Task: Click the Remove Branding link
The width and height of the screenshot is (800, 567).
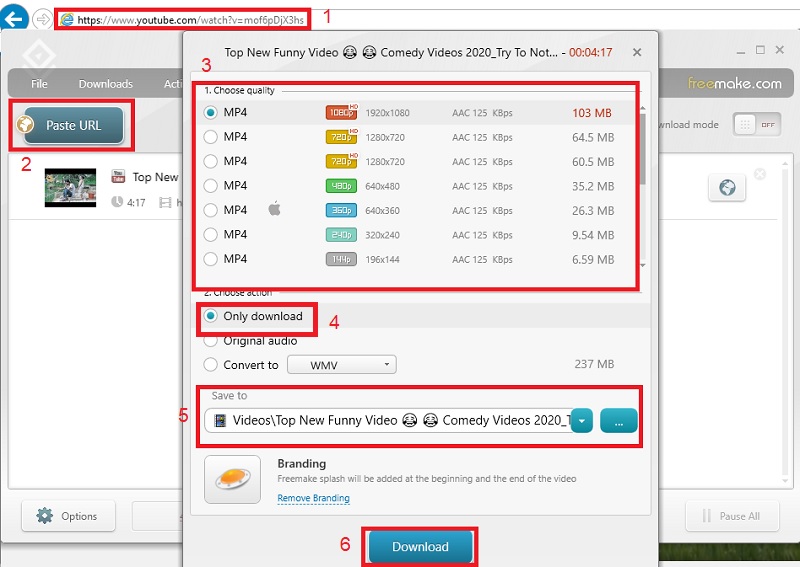Action: [x=313, y=498]
